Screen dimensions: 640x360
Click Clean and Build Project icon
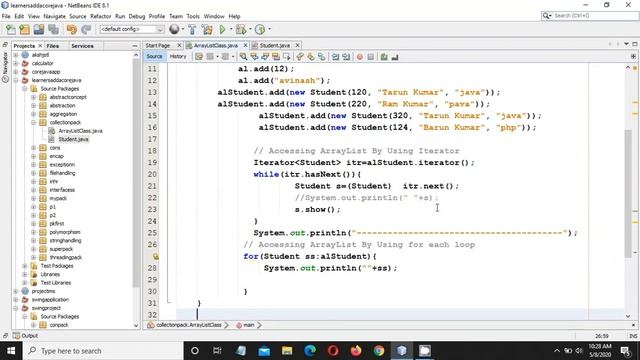[x=207, y=29]
